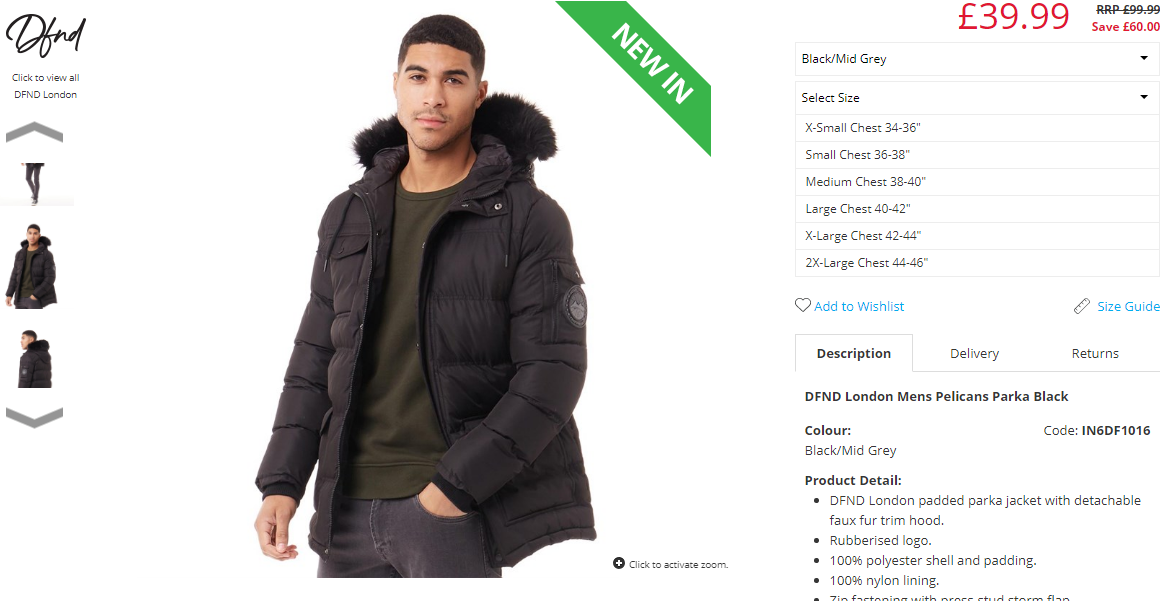View all DFND London link
Screen dimensions: 1161x601
point(46,86)
